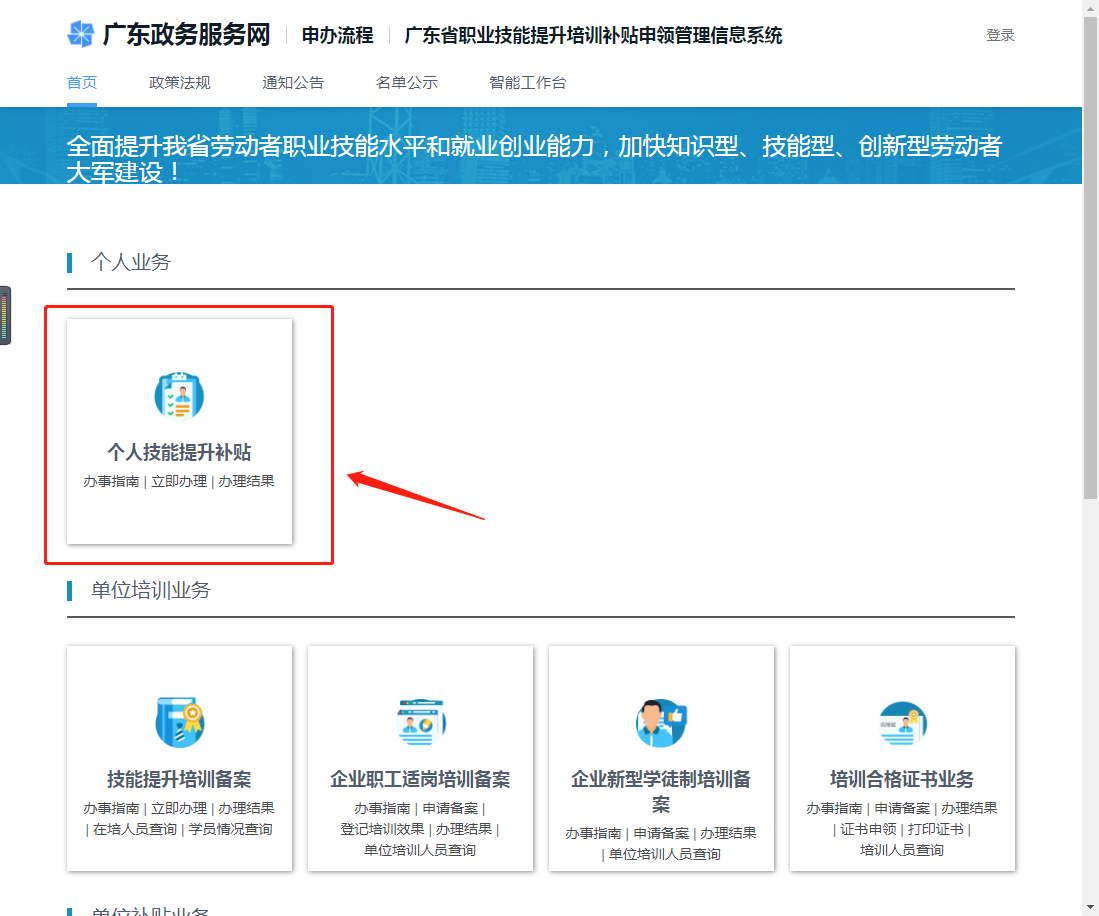Open 单位培训人员查询 under 企业职工适岗培训备案
Image resolution: width=1099 pixels, height=916 pixels.
tap(420, 850)
